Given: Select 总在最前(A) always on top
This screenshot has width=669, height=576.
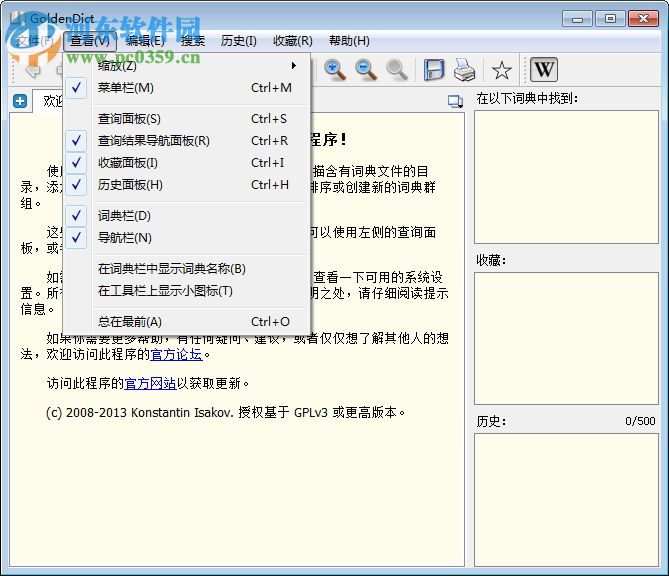Looking at the screenshot, I should 186,322.
